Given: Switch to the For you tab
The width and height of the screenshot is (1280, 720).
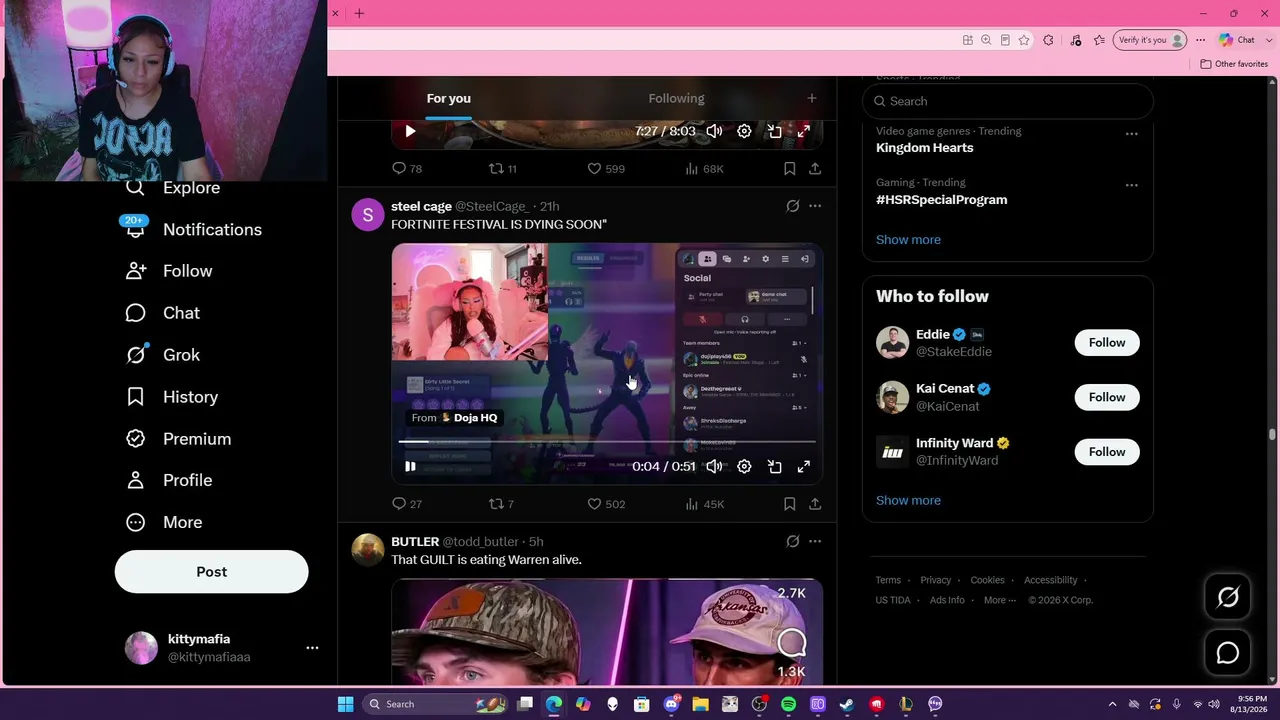Looking at the screenshot, I should (x=449, y=98).
